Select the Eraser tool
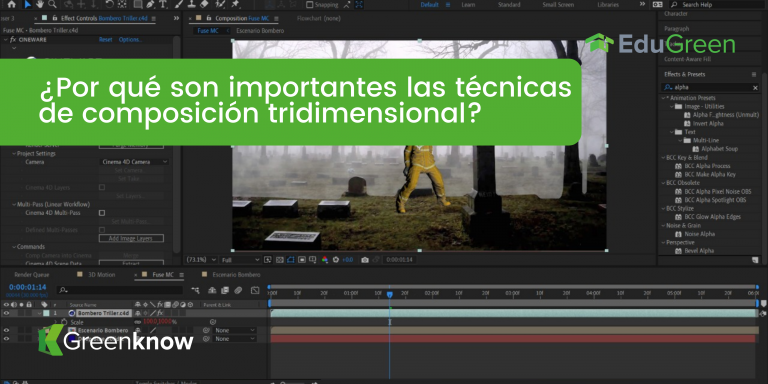 [205, 4]
